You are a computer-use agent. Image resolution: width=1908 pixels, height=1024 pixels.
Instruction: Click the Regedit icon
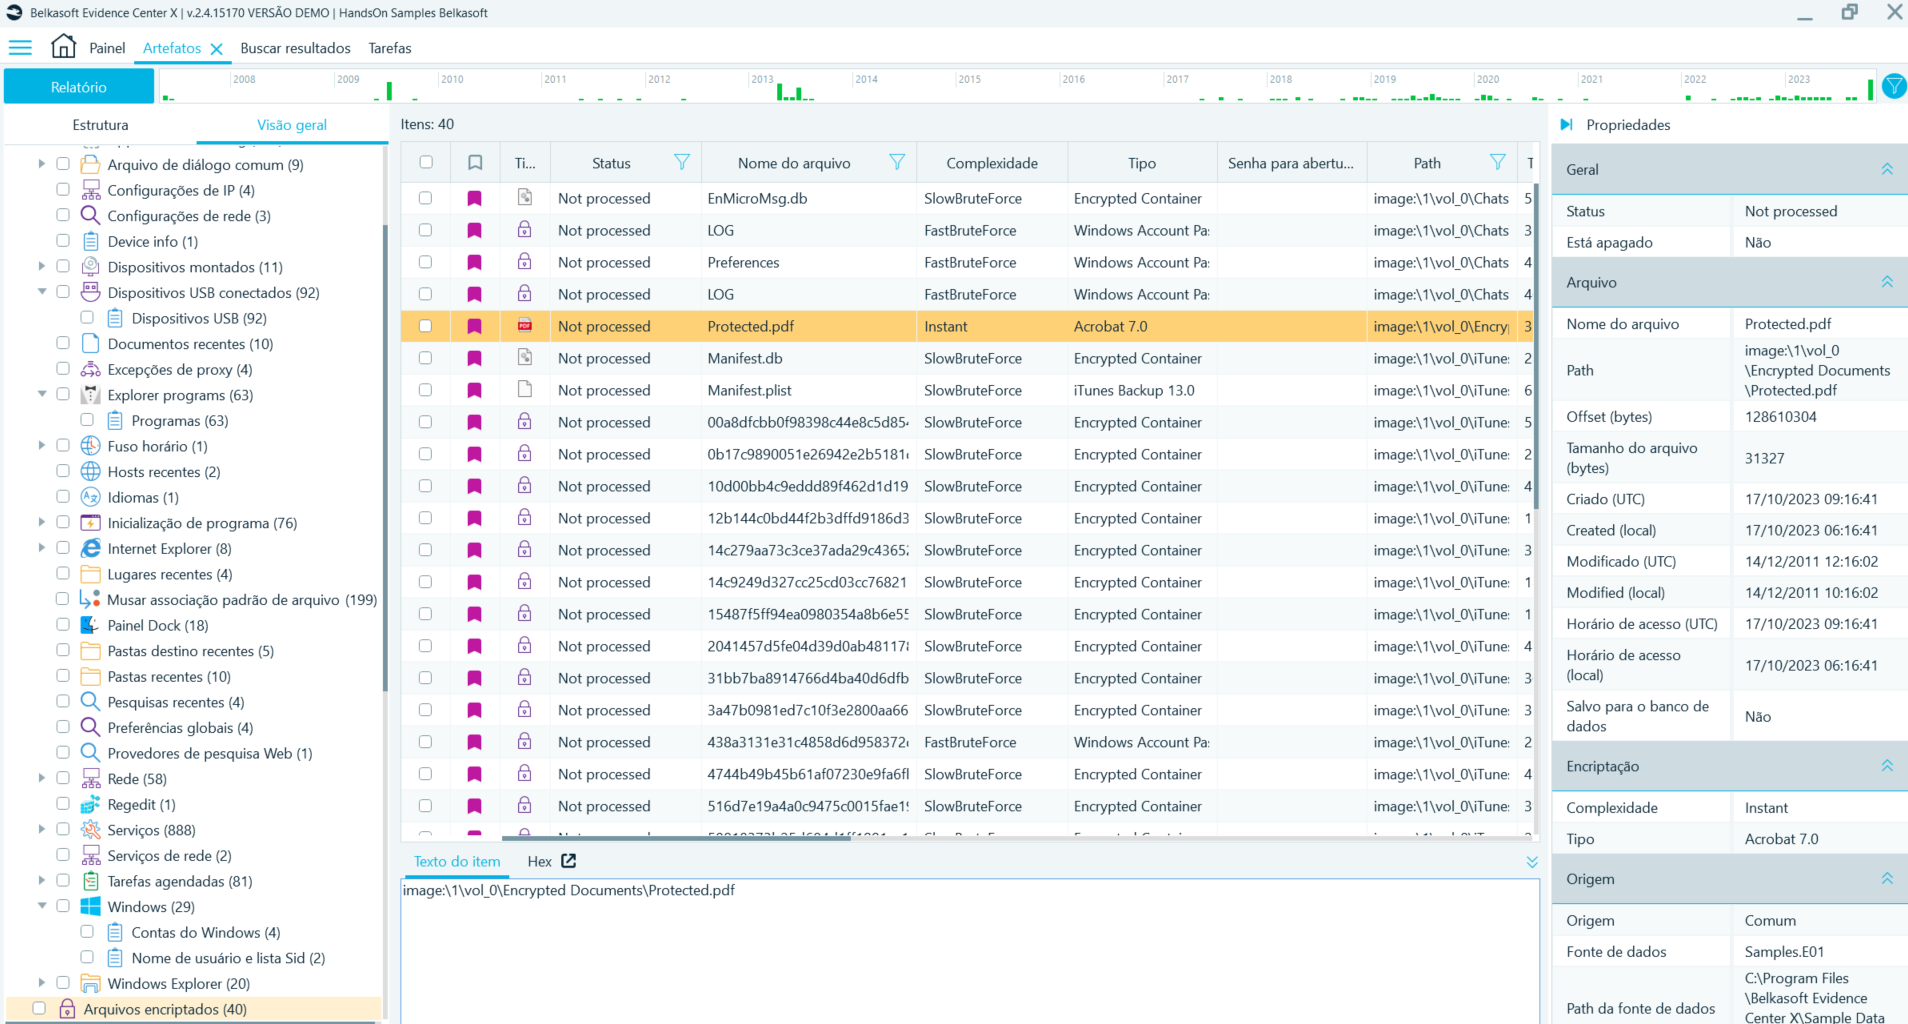[90, 804]
